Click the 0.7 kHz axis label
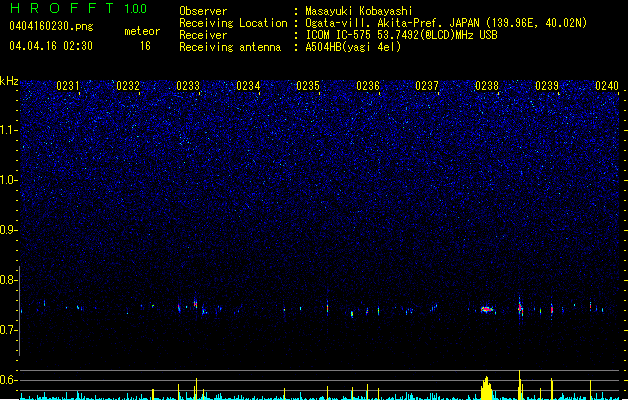The image size is (629, 400). click(x=9, y=330)
